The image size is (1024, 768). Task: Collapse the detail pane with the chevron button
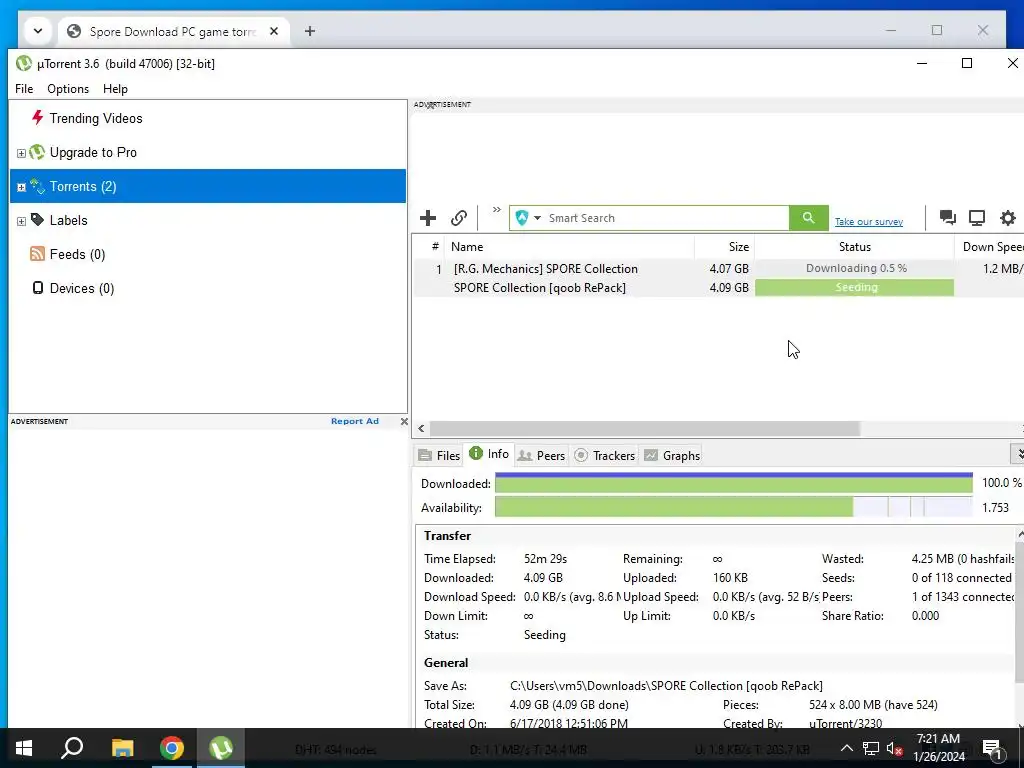click(1018, 453)
